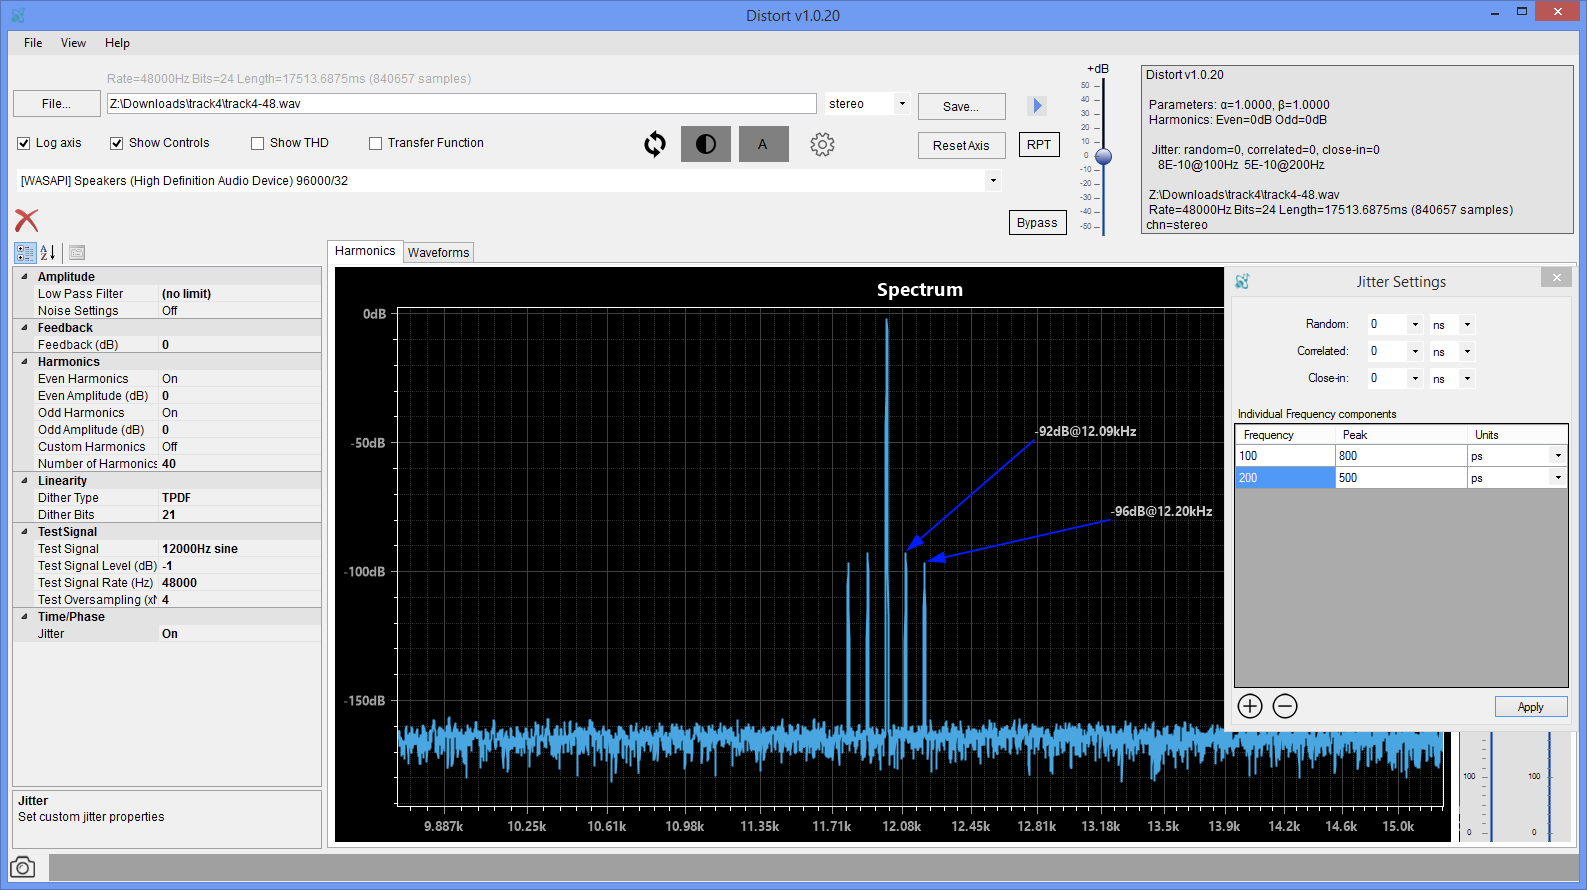The height and width of the screenshot is (890, 1587).
Task: Click the +dB gain slider knob
Action: click(1103, 157)
